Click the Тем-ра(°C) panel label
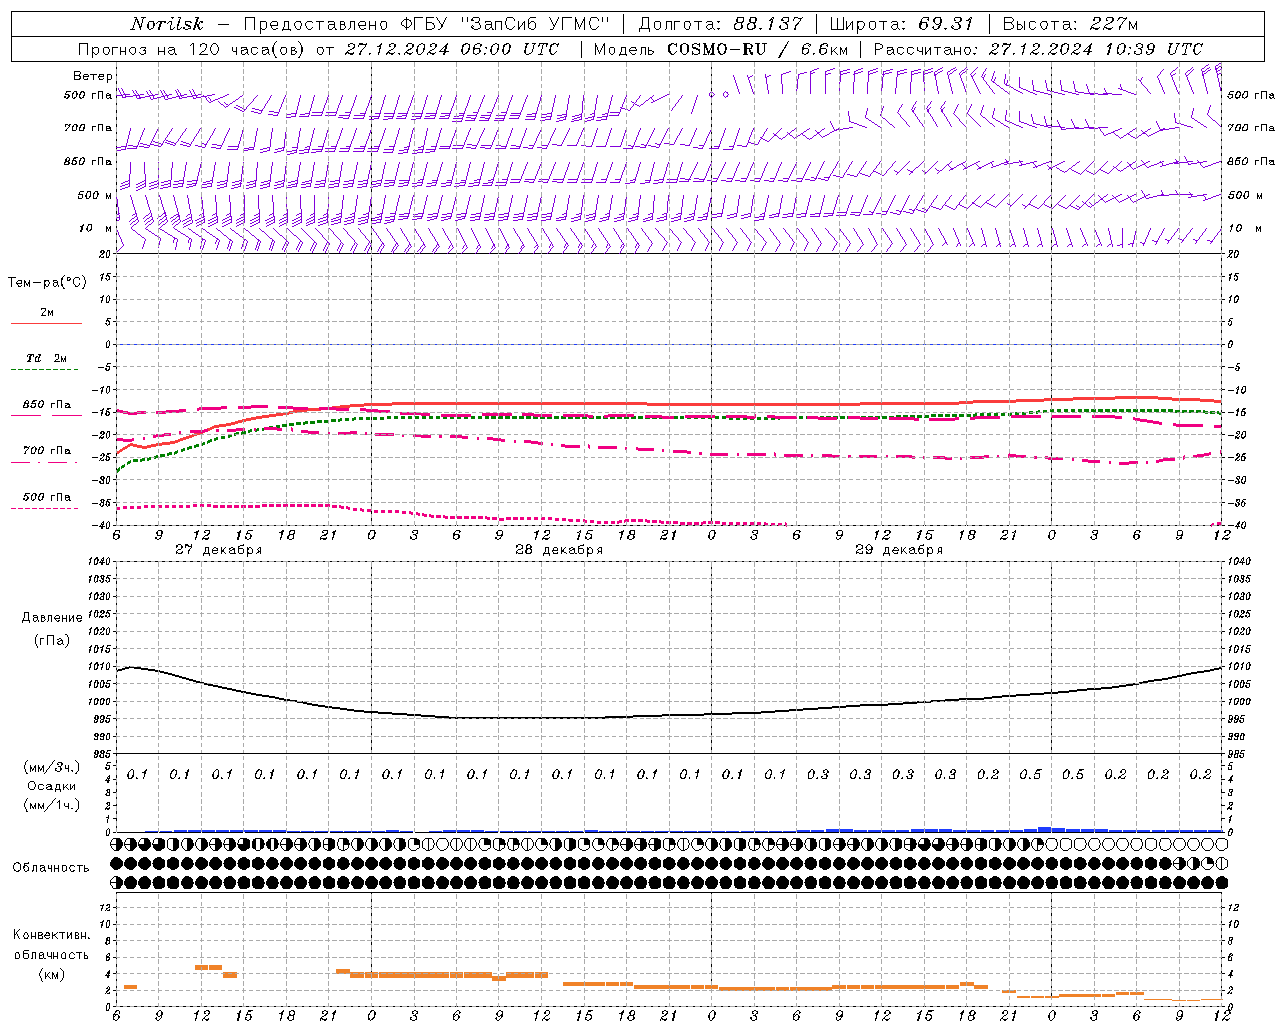Image resolution: width=1280 pixels, height=1024 pixels. coord(47,283)
